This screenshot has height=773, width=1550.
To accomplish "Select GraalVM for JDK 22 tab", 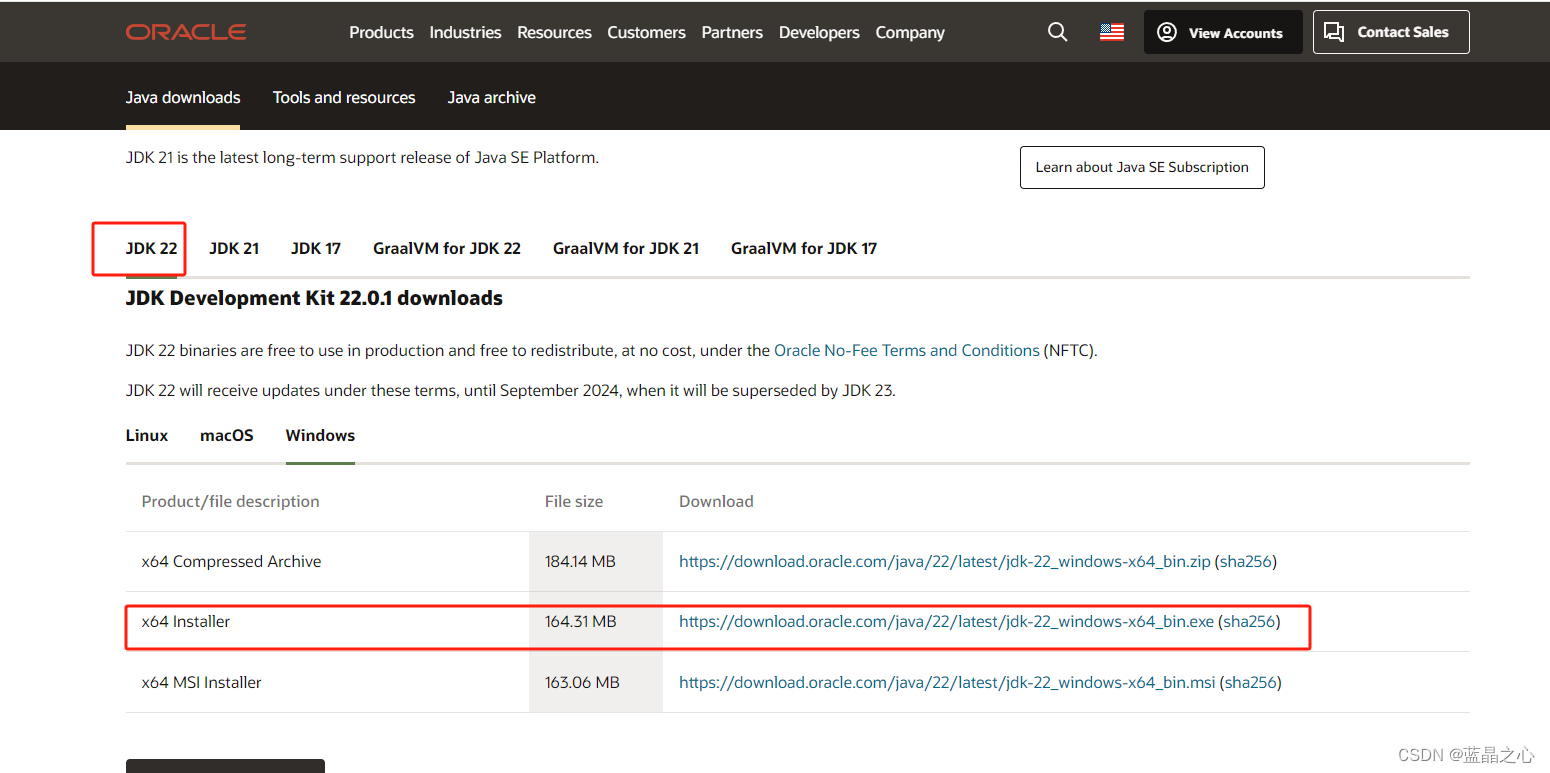I will [447, 248].
